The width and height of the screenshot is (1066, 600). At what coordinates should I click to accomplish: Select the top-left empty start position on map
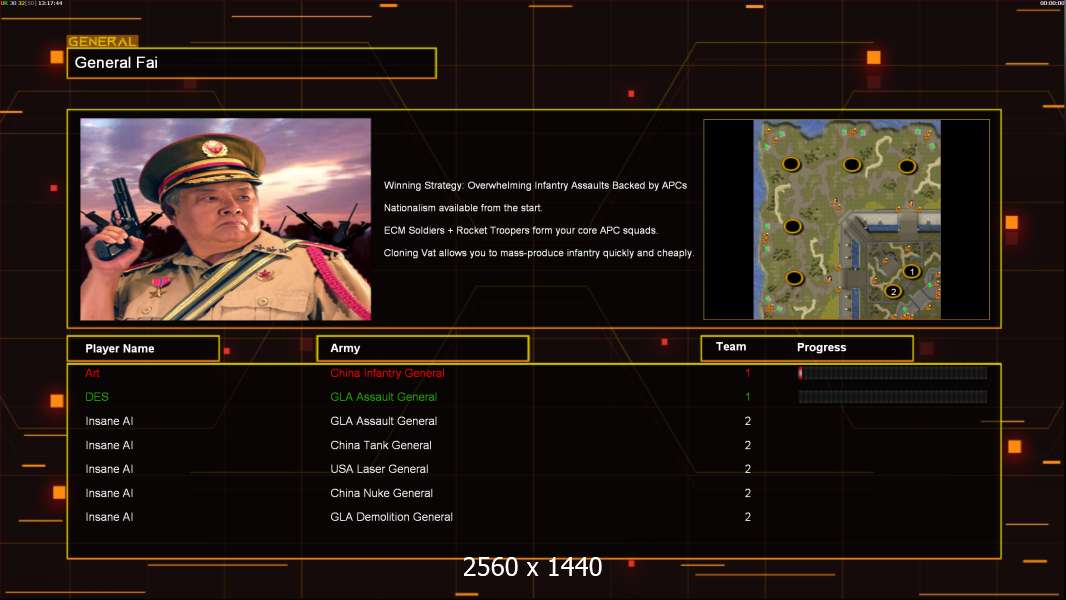pos(790,163)
